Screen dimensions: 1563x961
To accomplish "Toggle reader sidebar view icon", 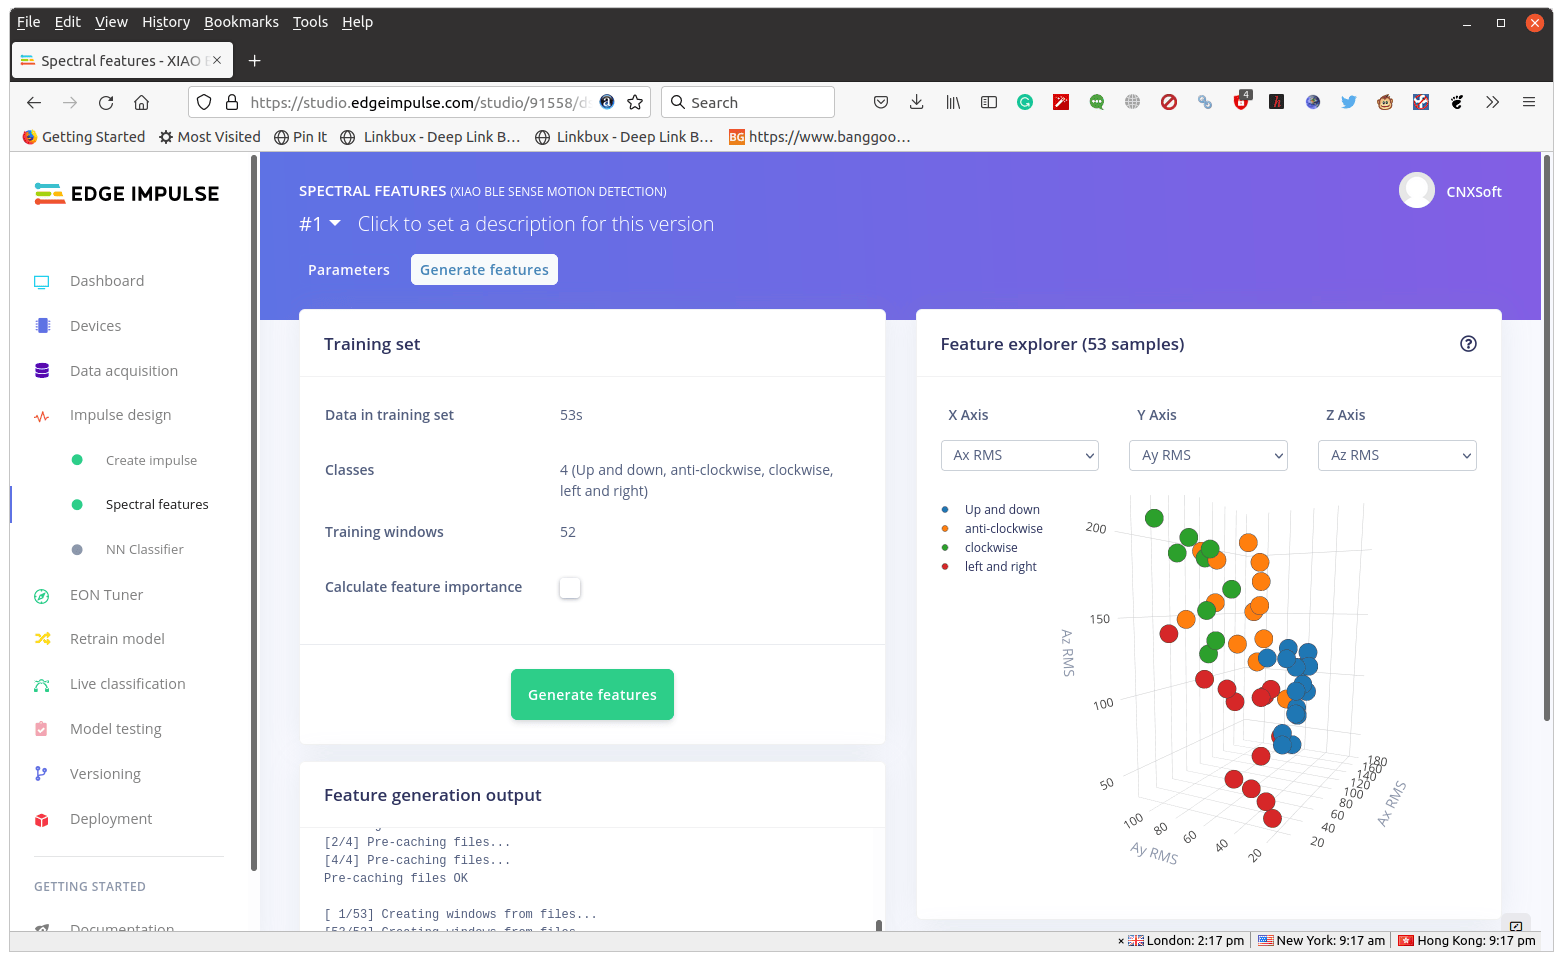I will [989, 102].
